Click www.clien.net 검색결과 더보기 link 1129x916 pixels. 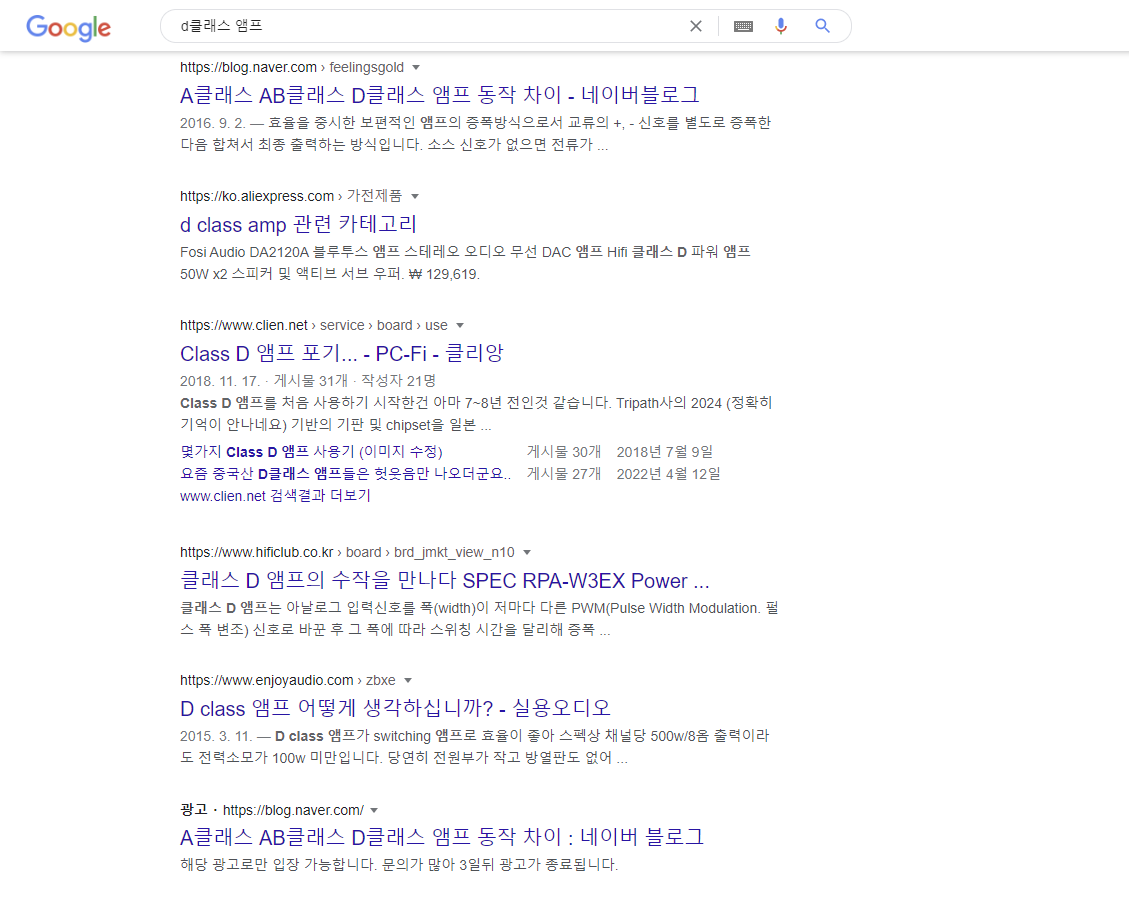(x=275, y=496)
